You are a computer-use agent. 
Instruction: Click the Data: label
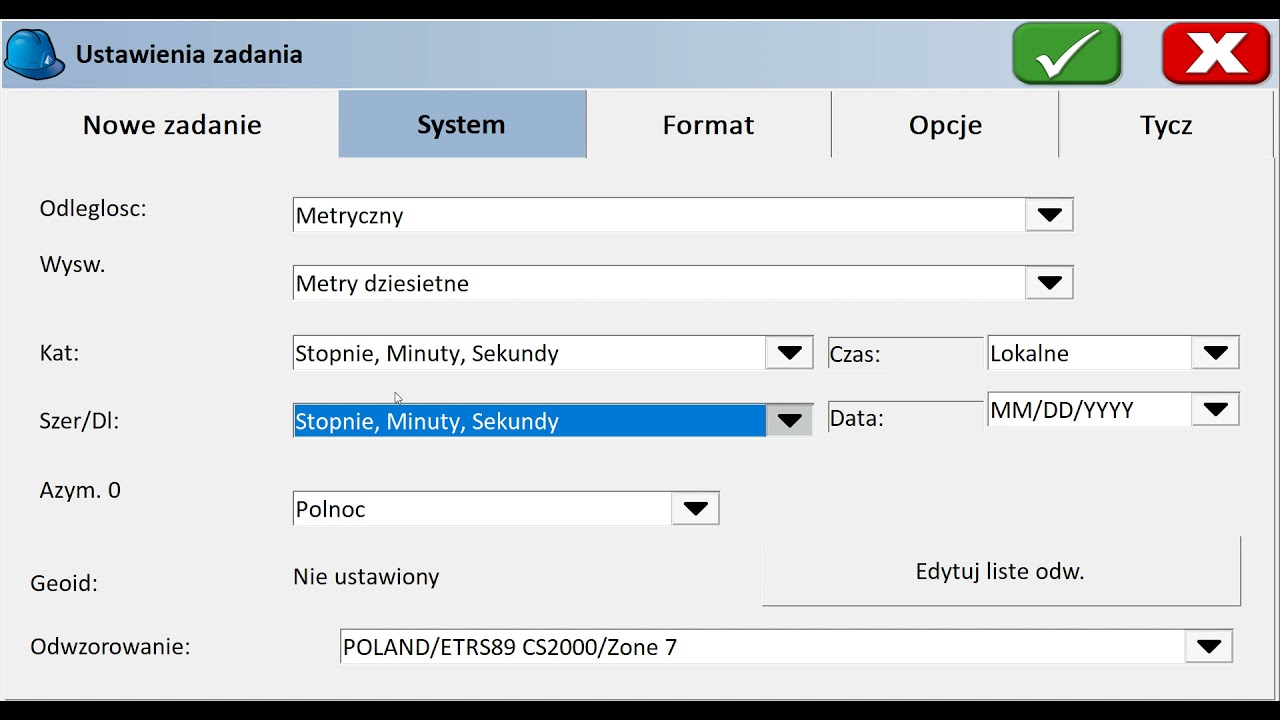point(857,419)
